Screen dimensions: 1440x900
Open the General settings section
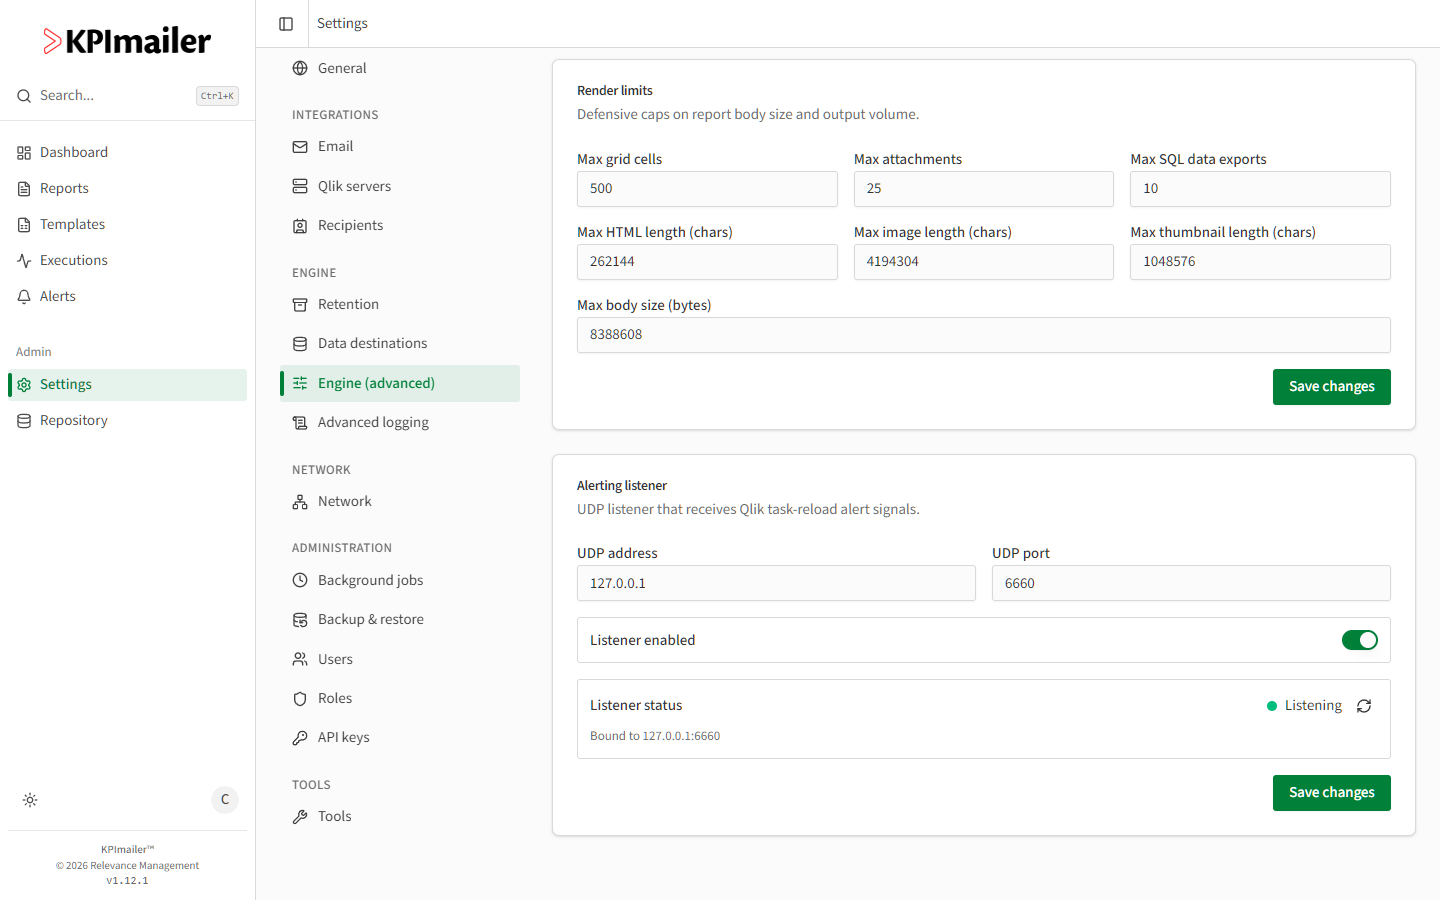coord(400,68)
